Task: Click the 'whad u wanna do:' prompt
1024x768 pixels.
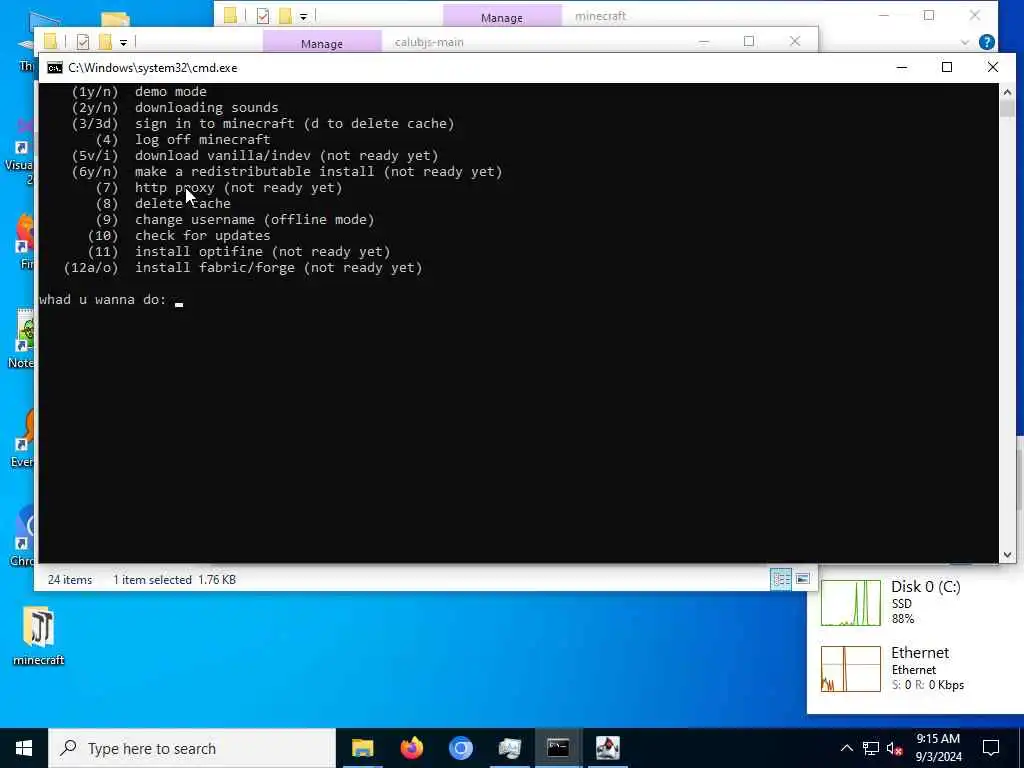Action: (x=103, y=300)
